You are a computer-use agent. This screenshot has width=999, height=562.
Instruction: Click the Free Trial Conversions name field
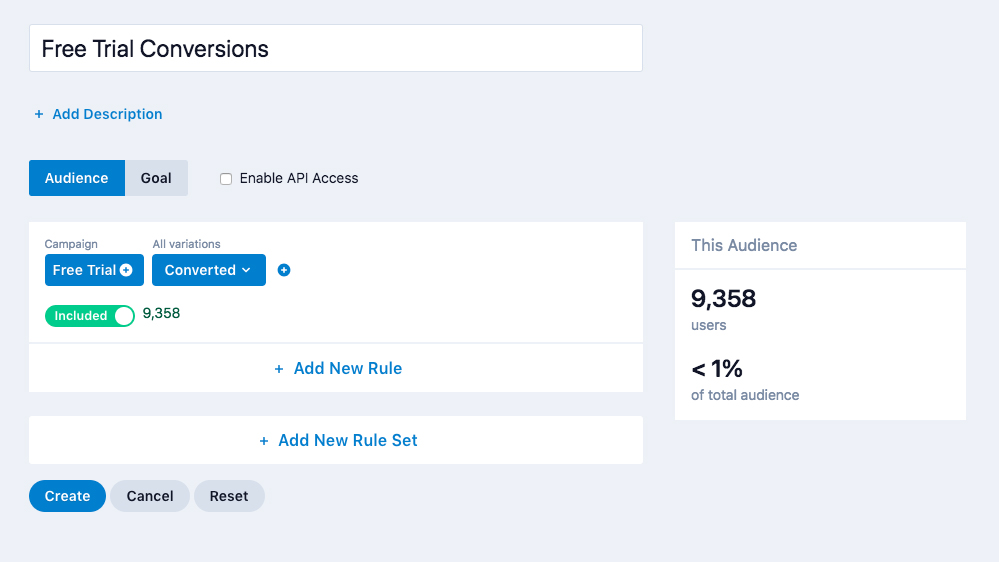pyautogui.click(x=336, y=48)
